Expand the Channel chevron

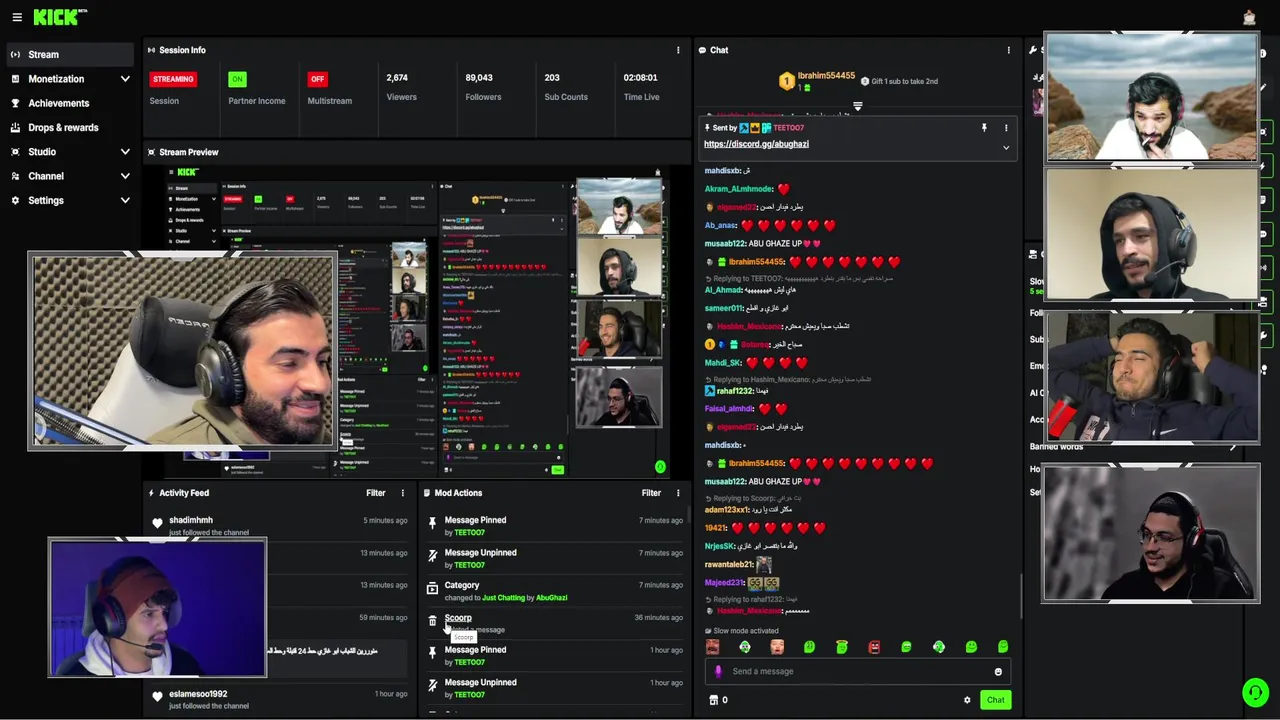(125, 176)
